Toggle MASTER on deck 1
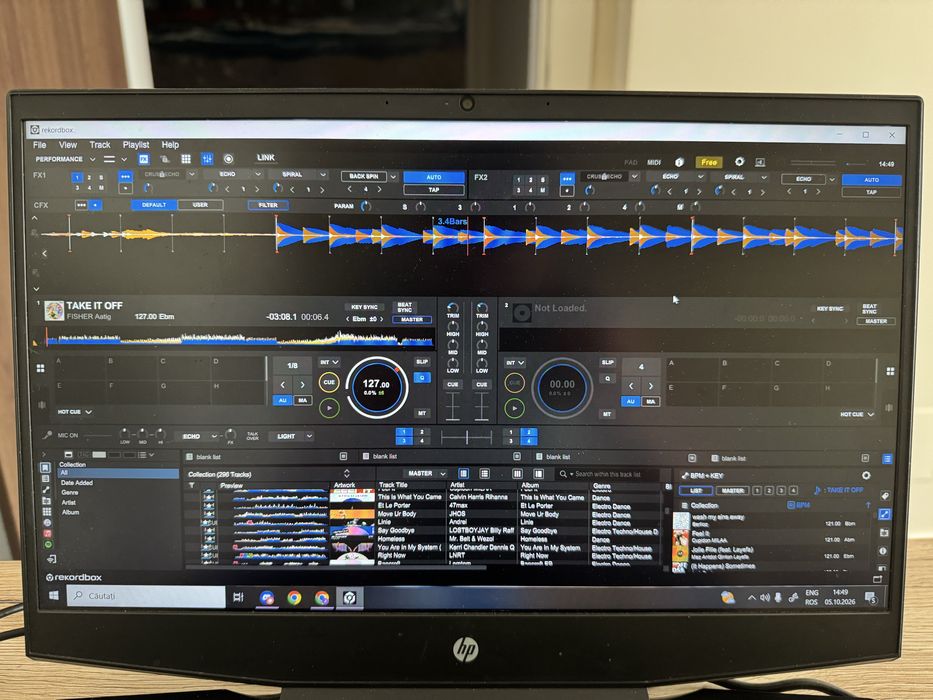The width and height of the screenshot is (933, 700). pos(412,320)
